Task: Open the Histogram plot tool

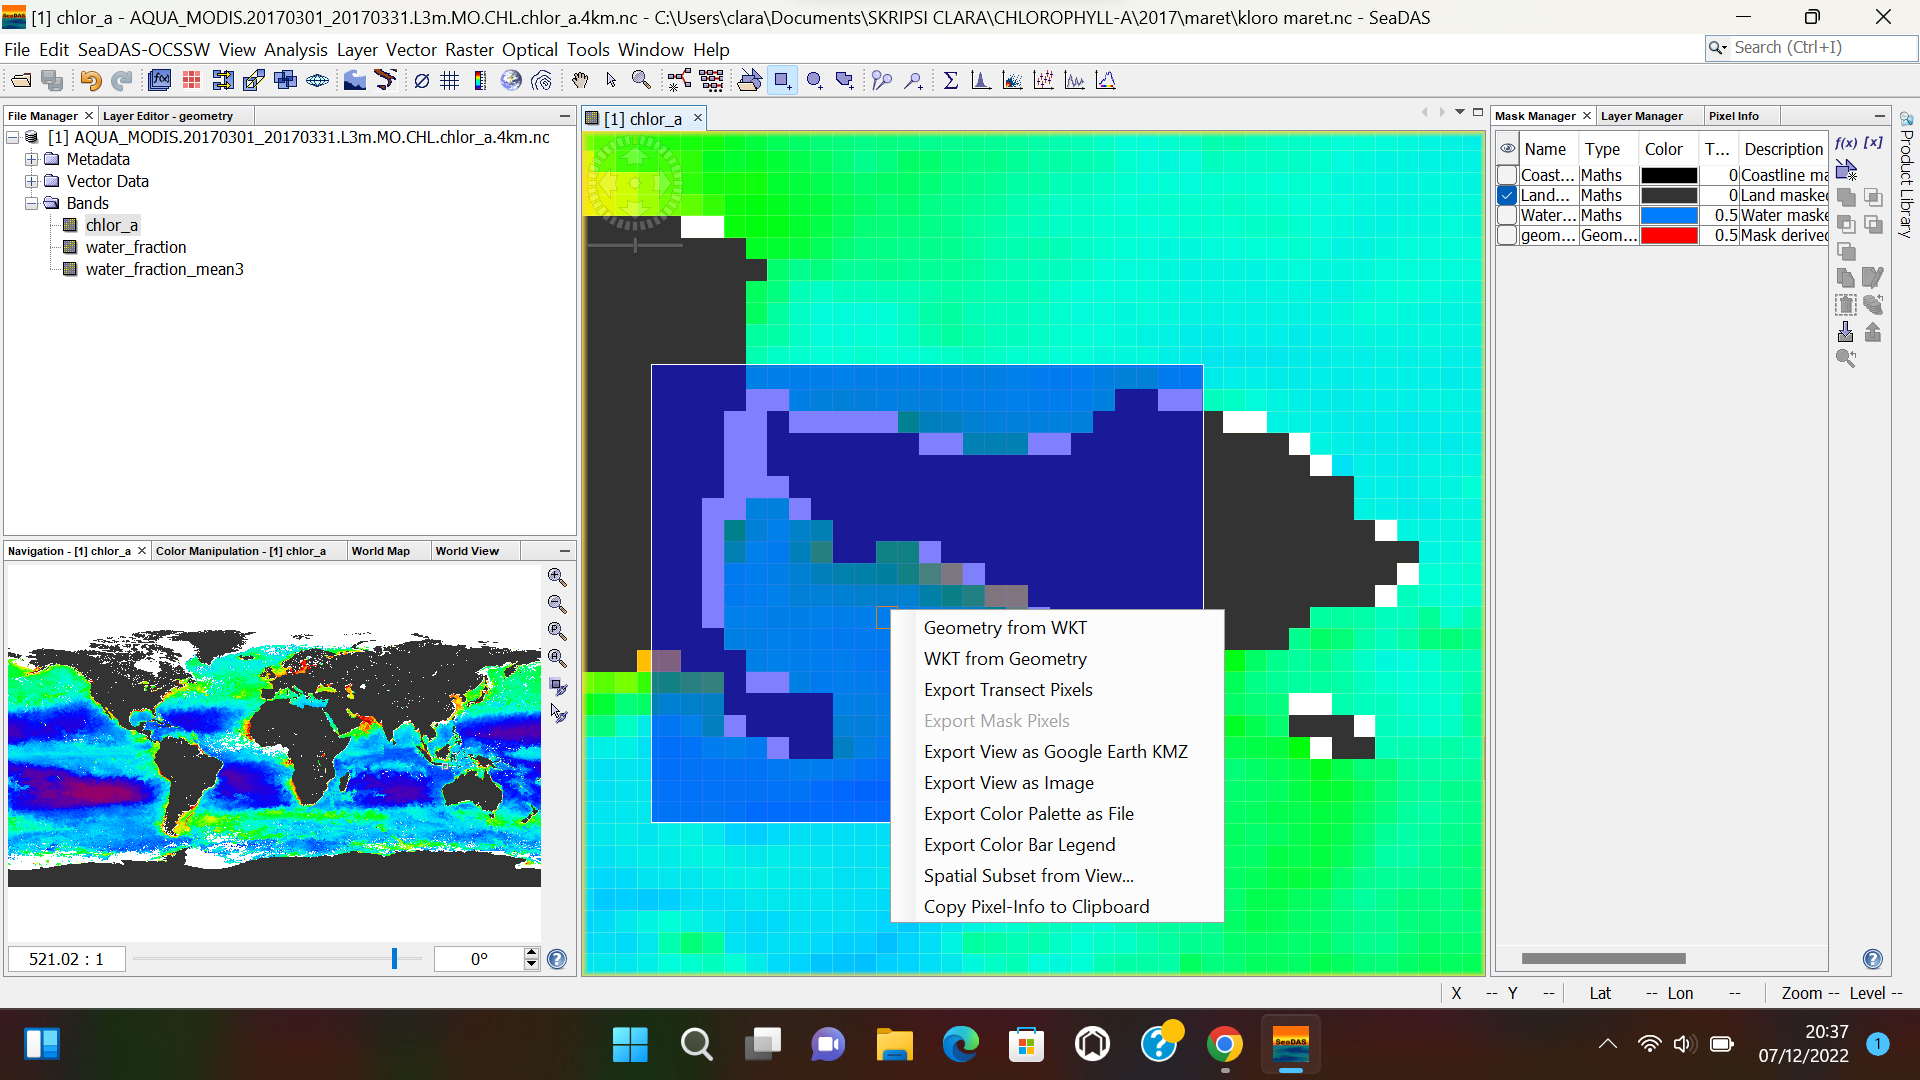Action: (981, 81)
